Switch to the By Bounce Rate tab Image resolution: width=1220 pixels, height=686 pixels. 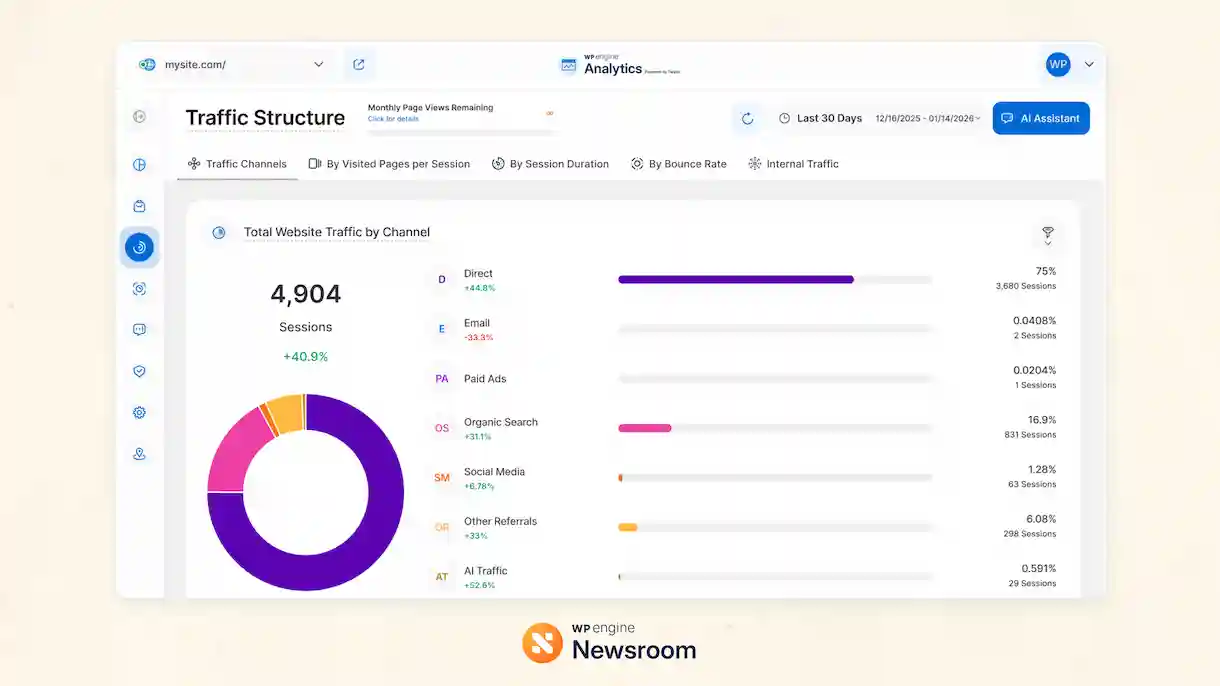pos(679,163)
